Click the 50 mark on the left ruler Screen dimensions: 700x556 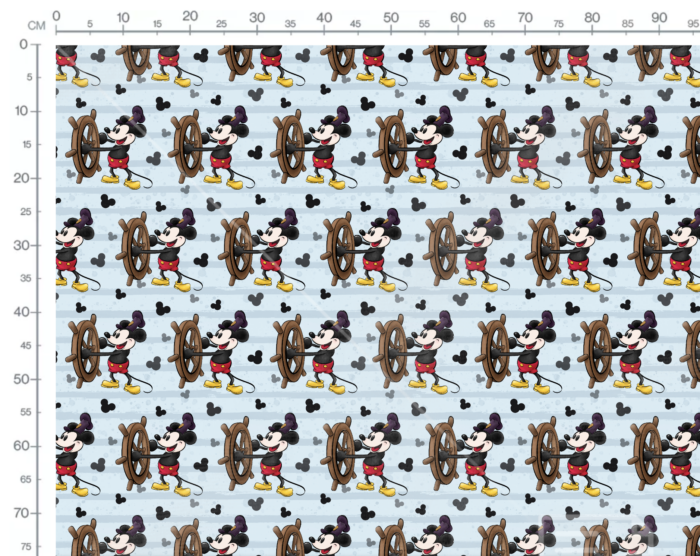click(21, 379)
